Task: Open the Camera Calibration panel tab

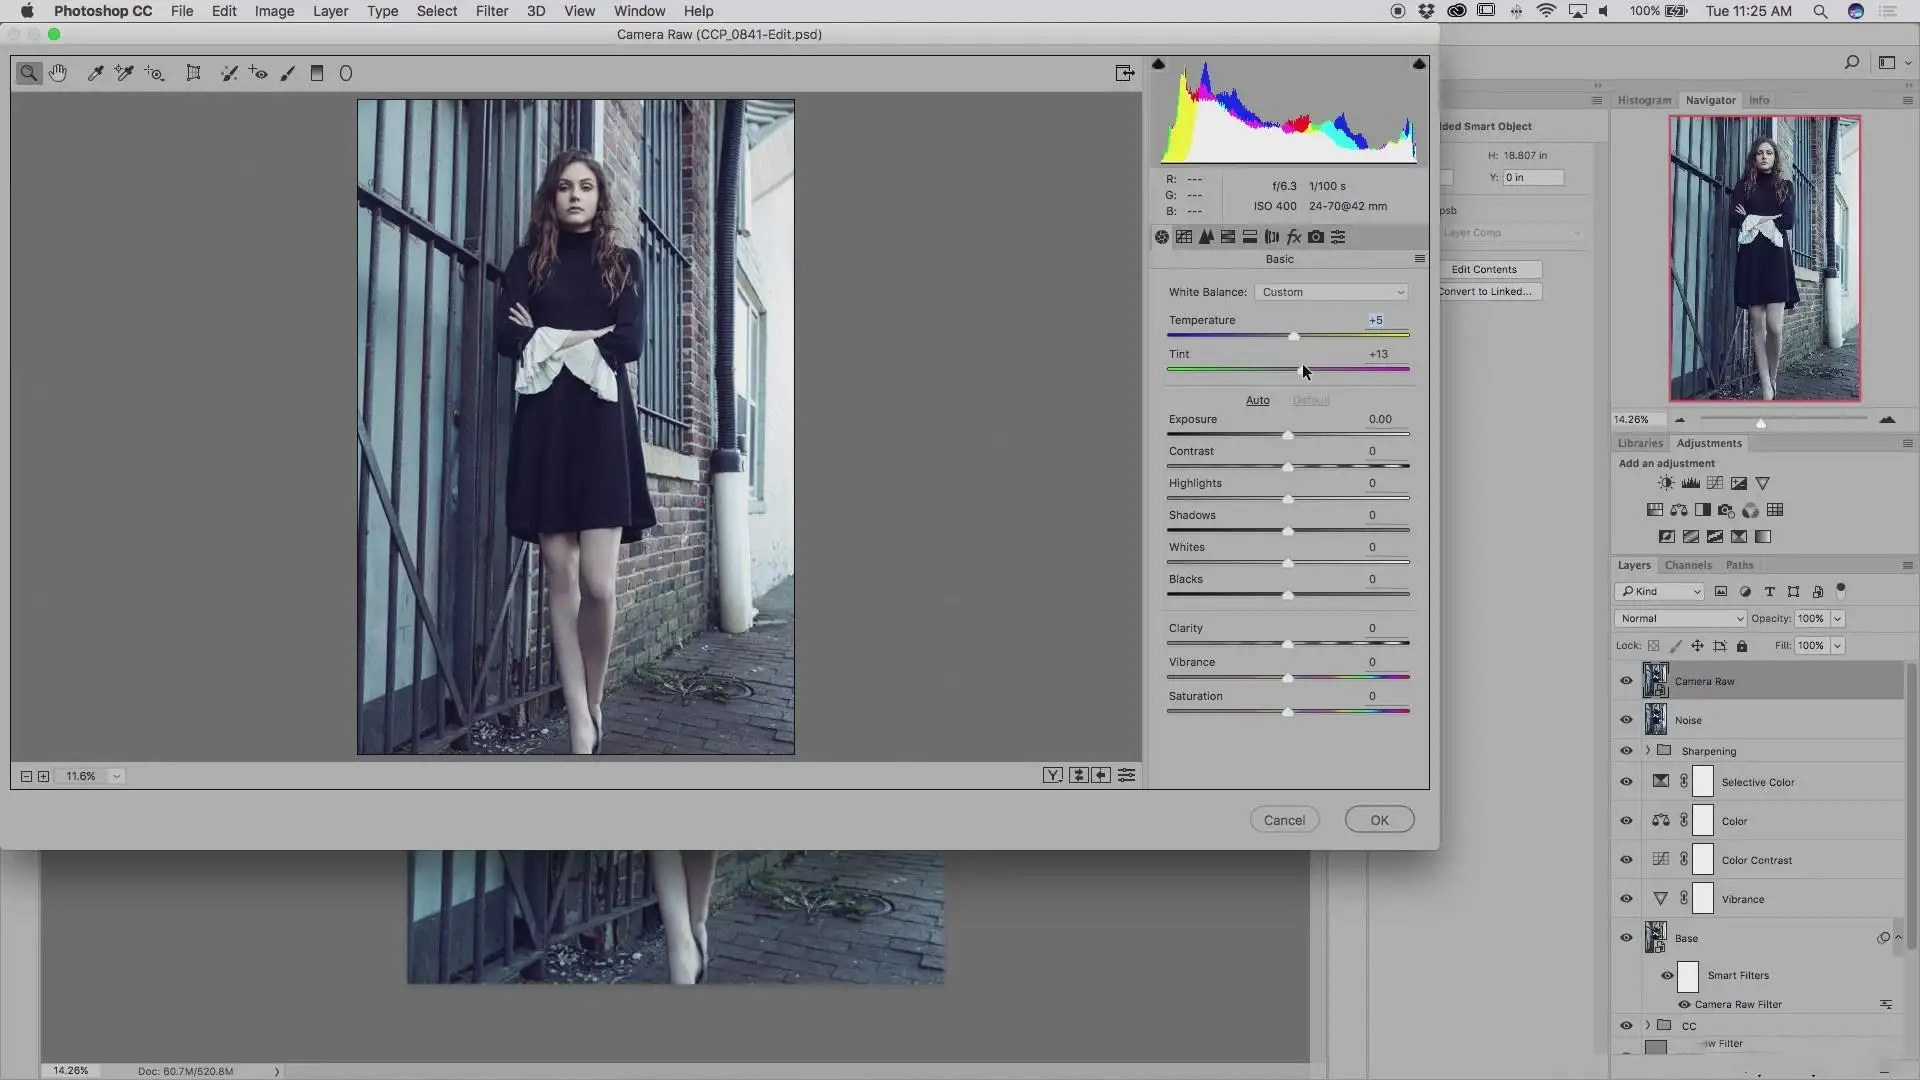Action: (x=1316, y=237)
